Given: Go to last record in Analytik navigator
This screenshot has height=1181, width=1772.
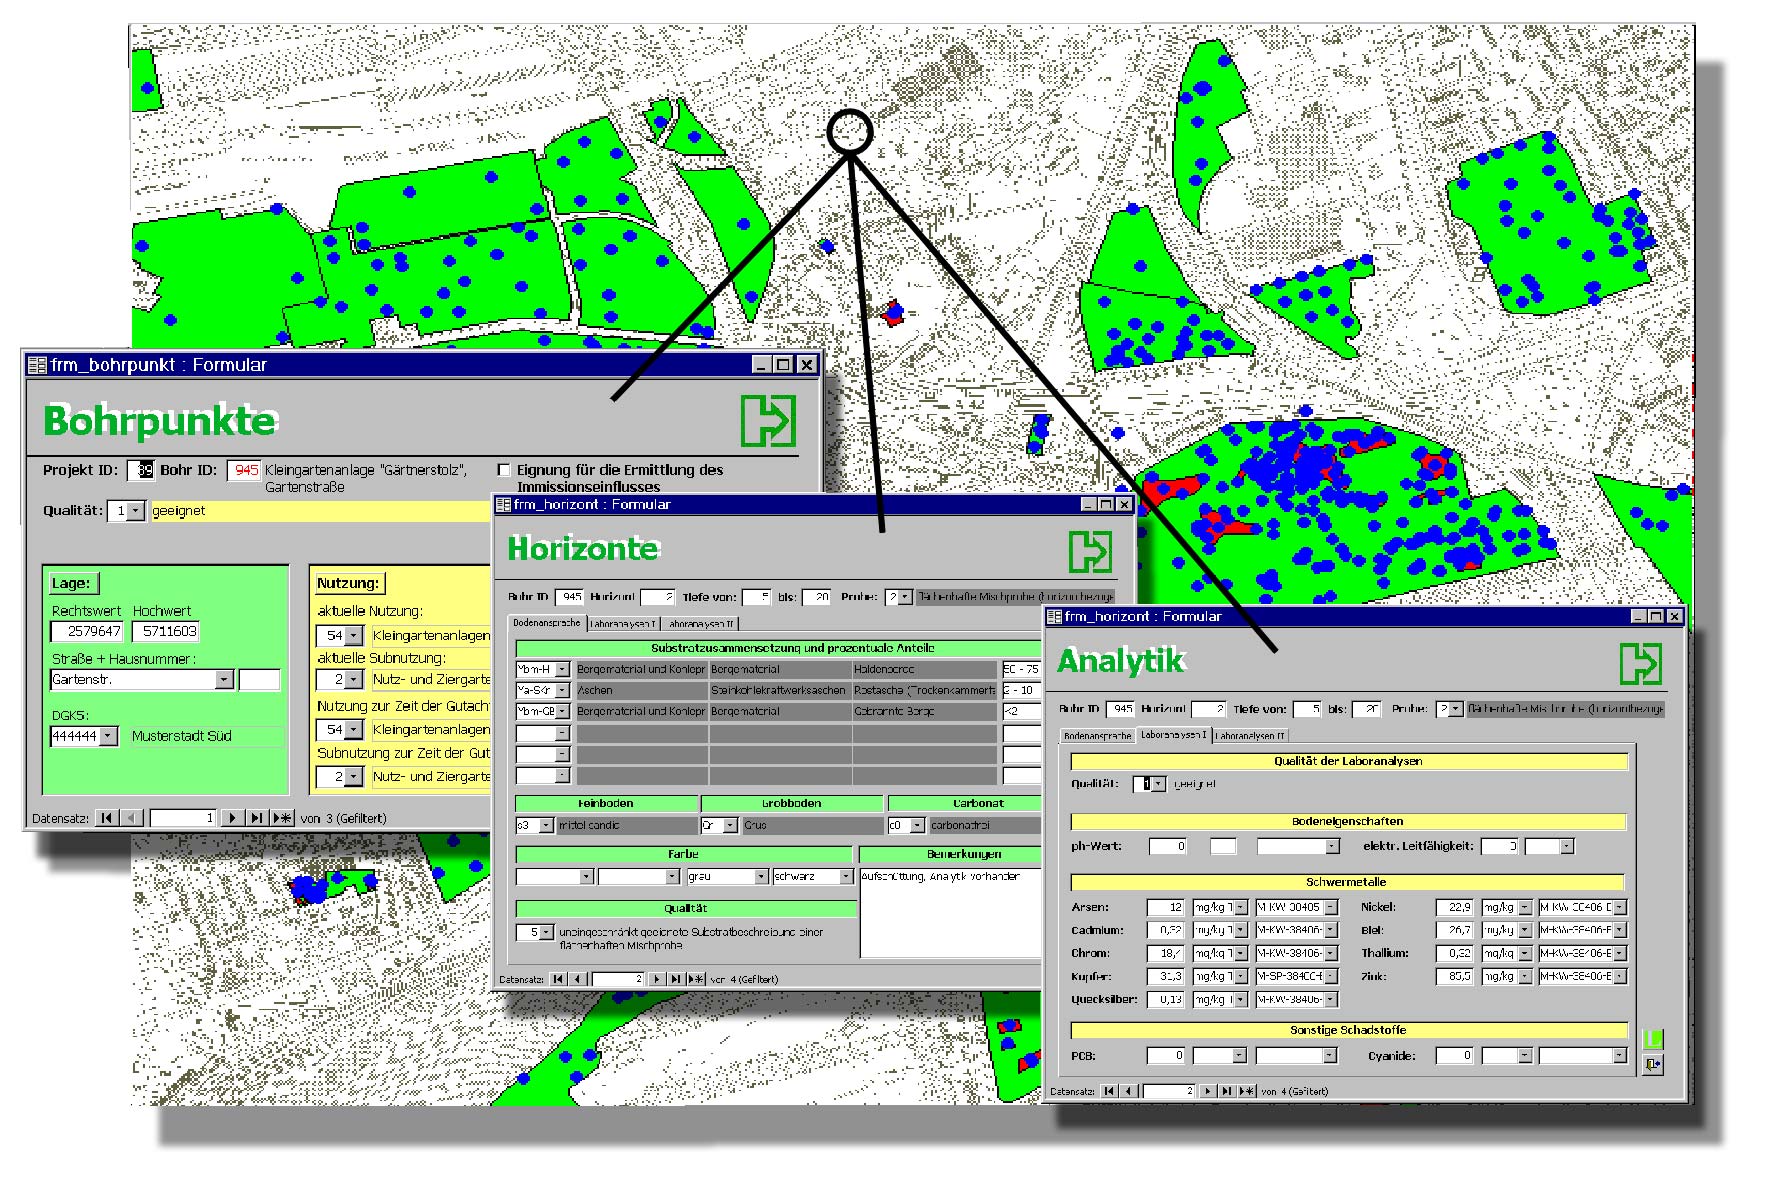Looking at the screenshot, I should [x=1226, y=1091].
